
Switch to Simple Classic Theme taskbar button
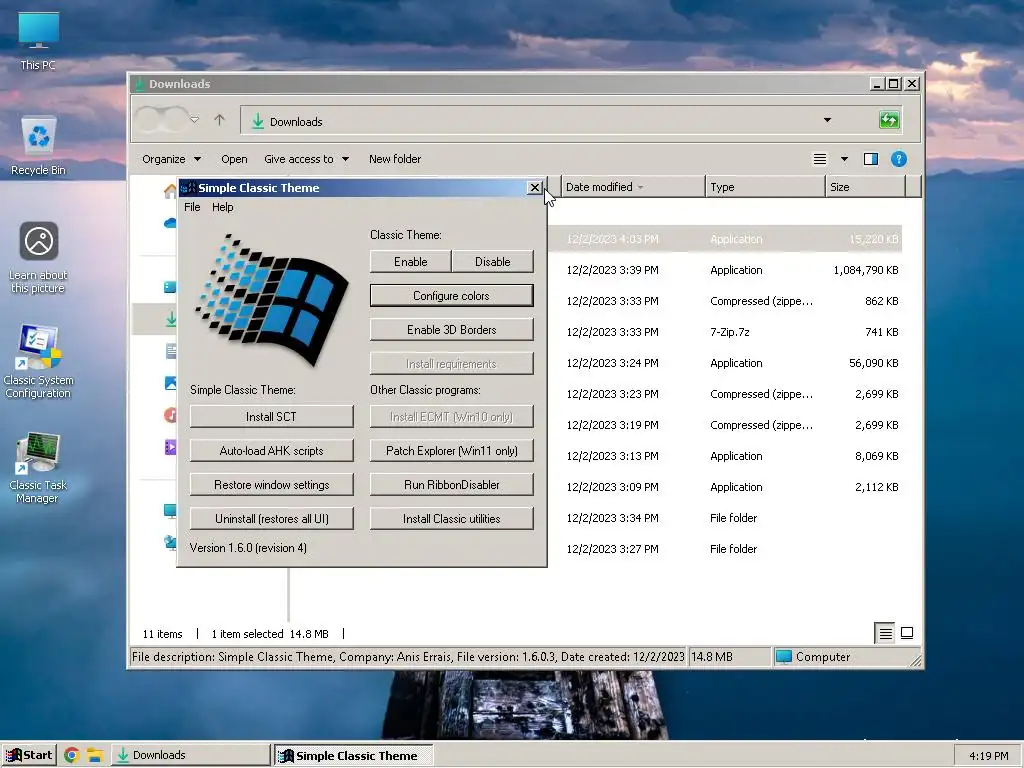point(353,756)
